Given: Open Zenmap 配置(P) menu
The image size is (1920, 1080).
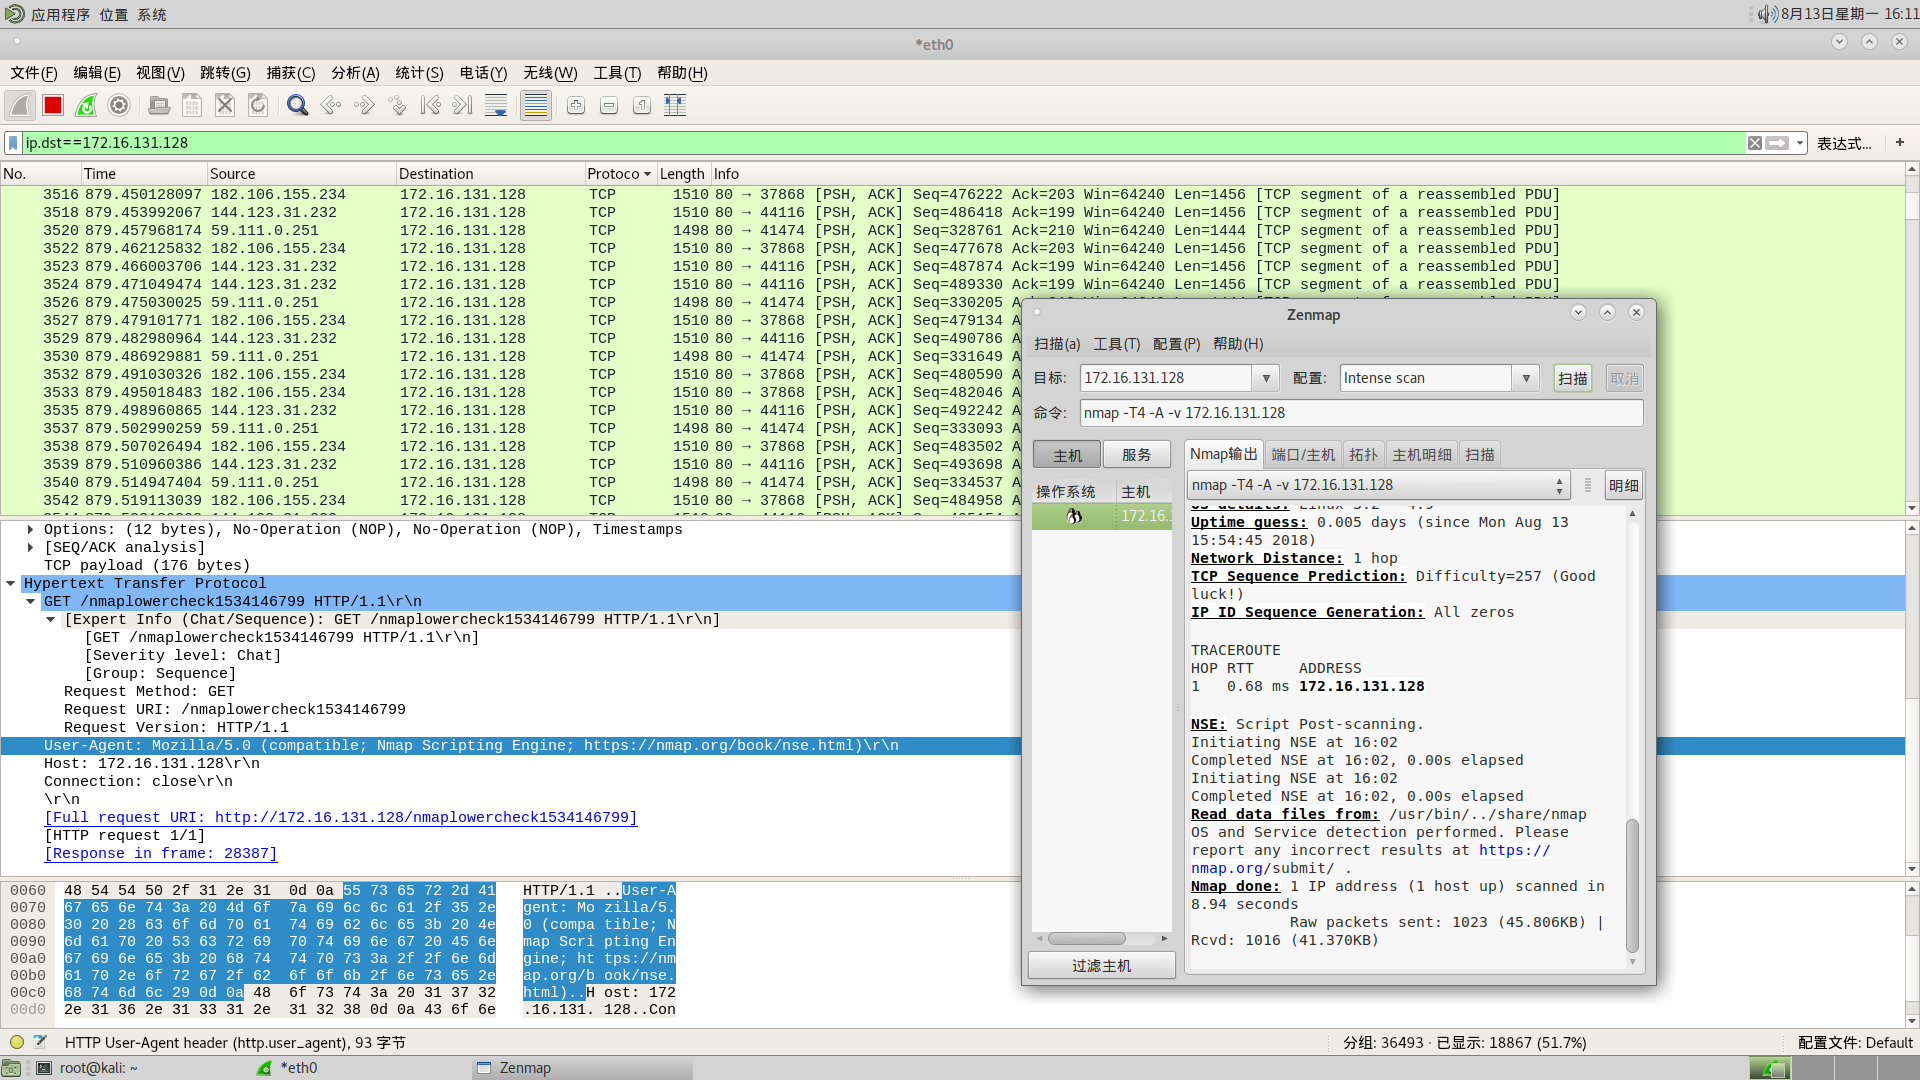Looking at the screenshot, I should 1176,344.
